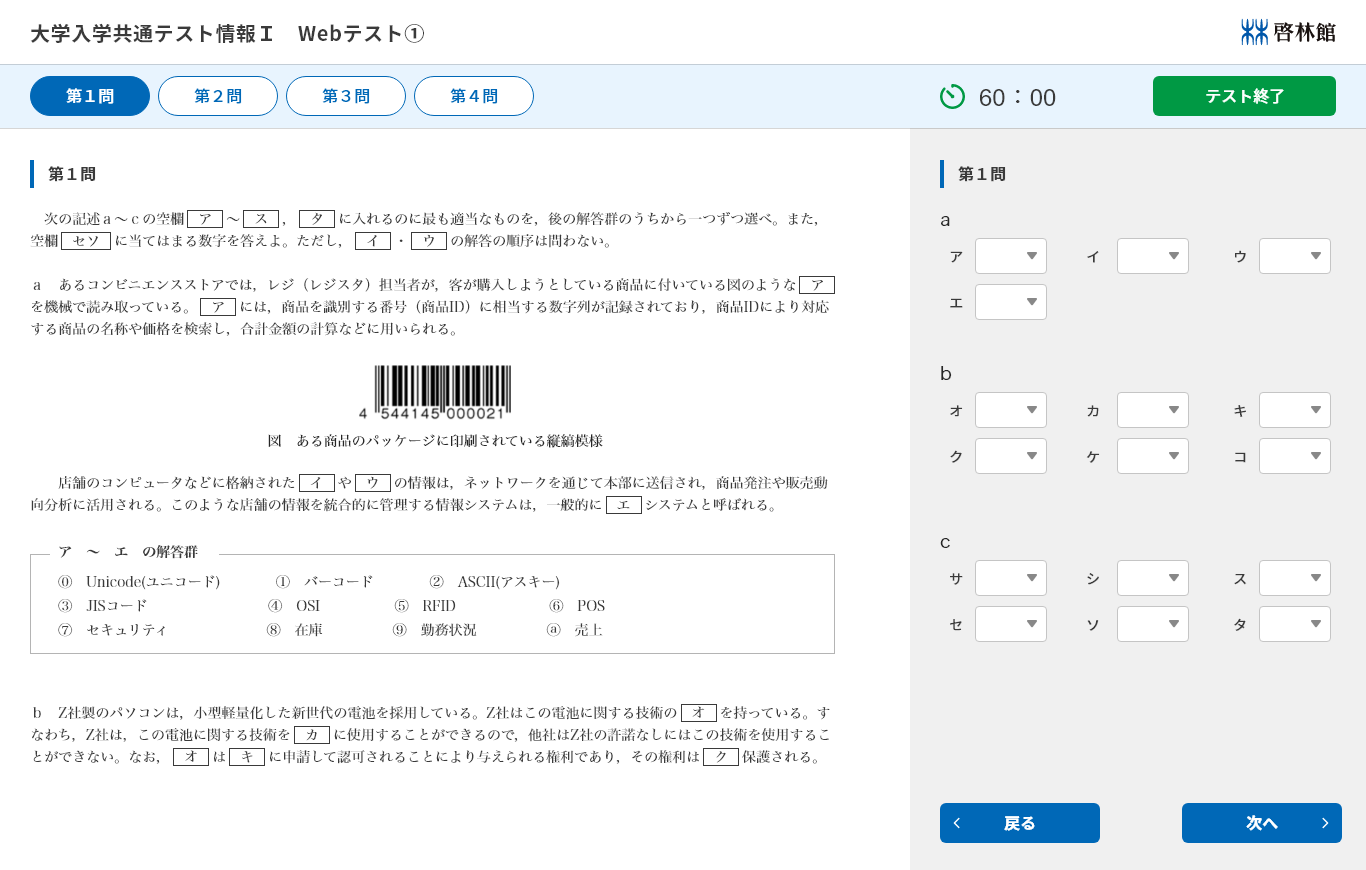Open the エ answer dropdown
The width and height of the screenshot is (1366, 870).
click(x=1010, y=302)
